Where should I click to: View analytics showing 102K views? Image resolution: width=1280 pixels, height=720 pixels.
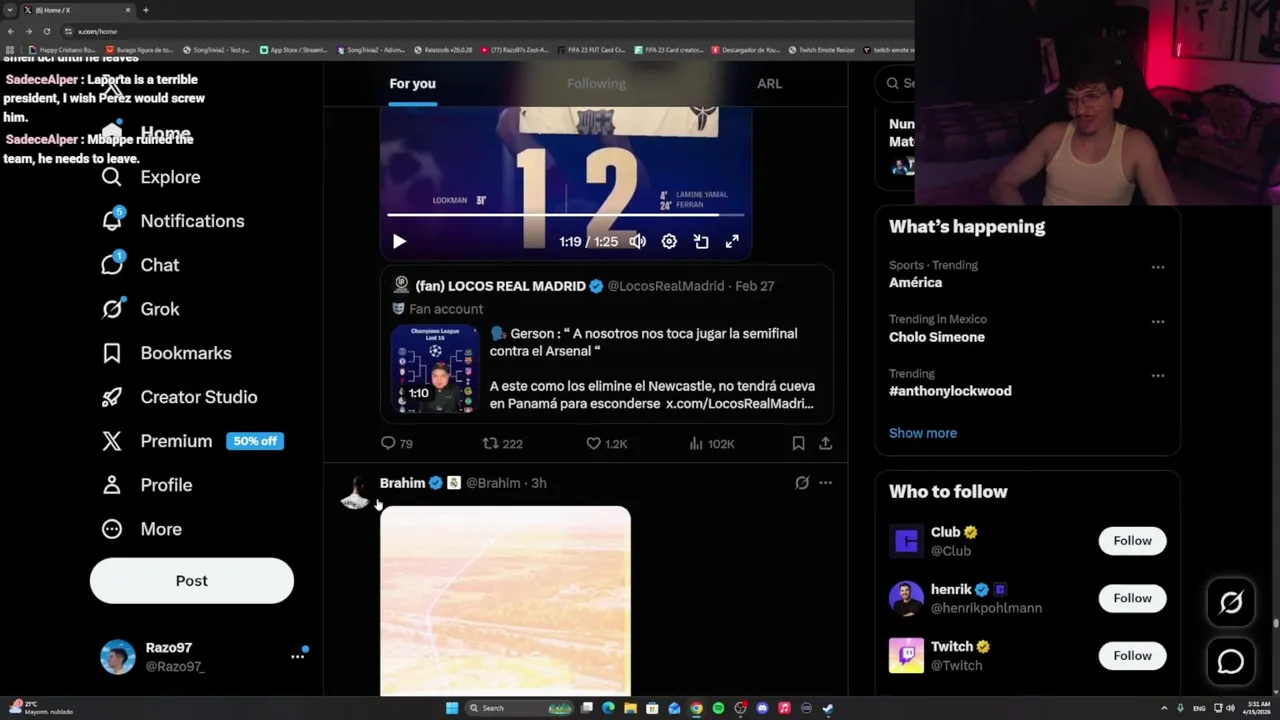click(x=711, y=443)
